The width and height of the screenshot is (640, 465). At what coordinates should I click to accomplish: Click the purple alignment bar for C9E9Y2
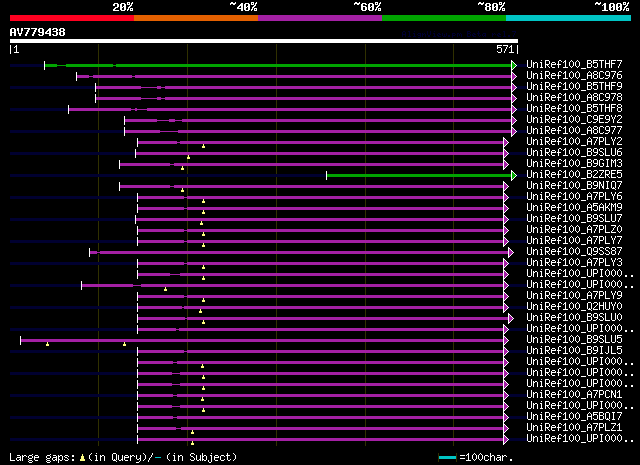point(318,120)
